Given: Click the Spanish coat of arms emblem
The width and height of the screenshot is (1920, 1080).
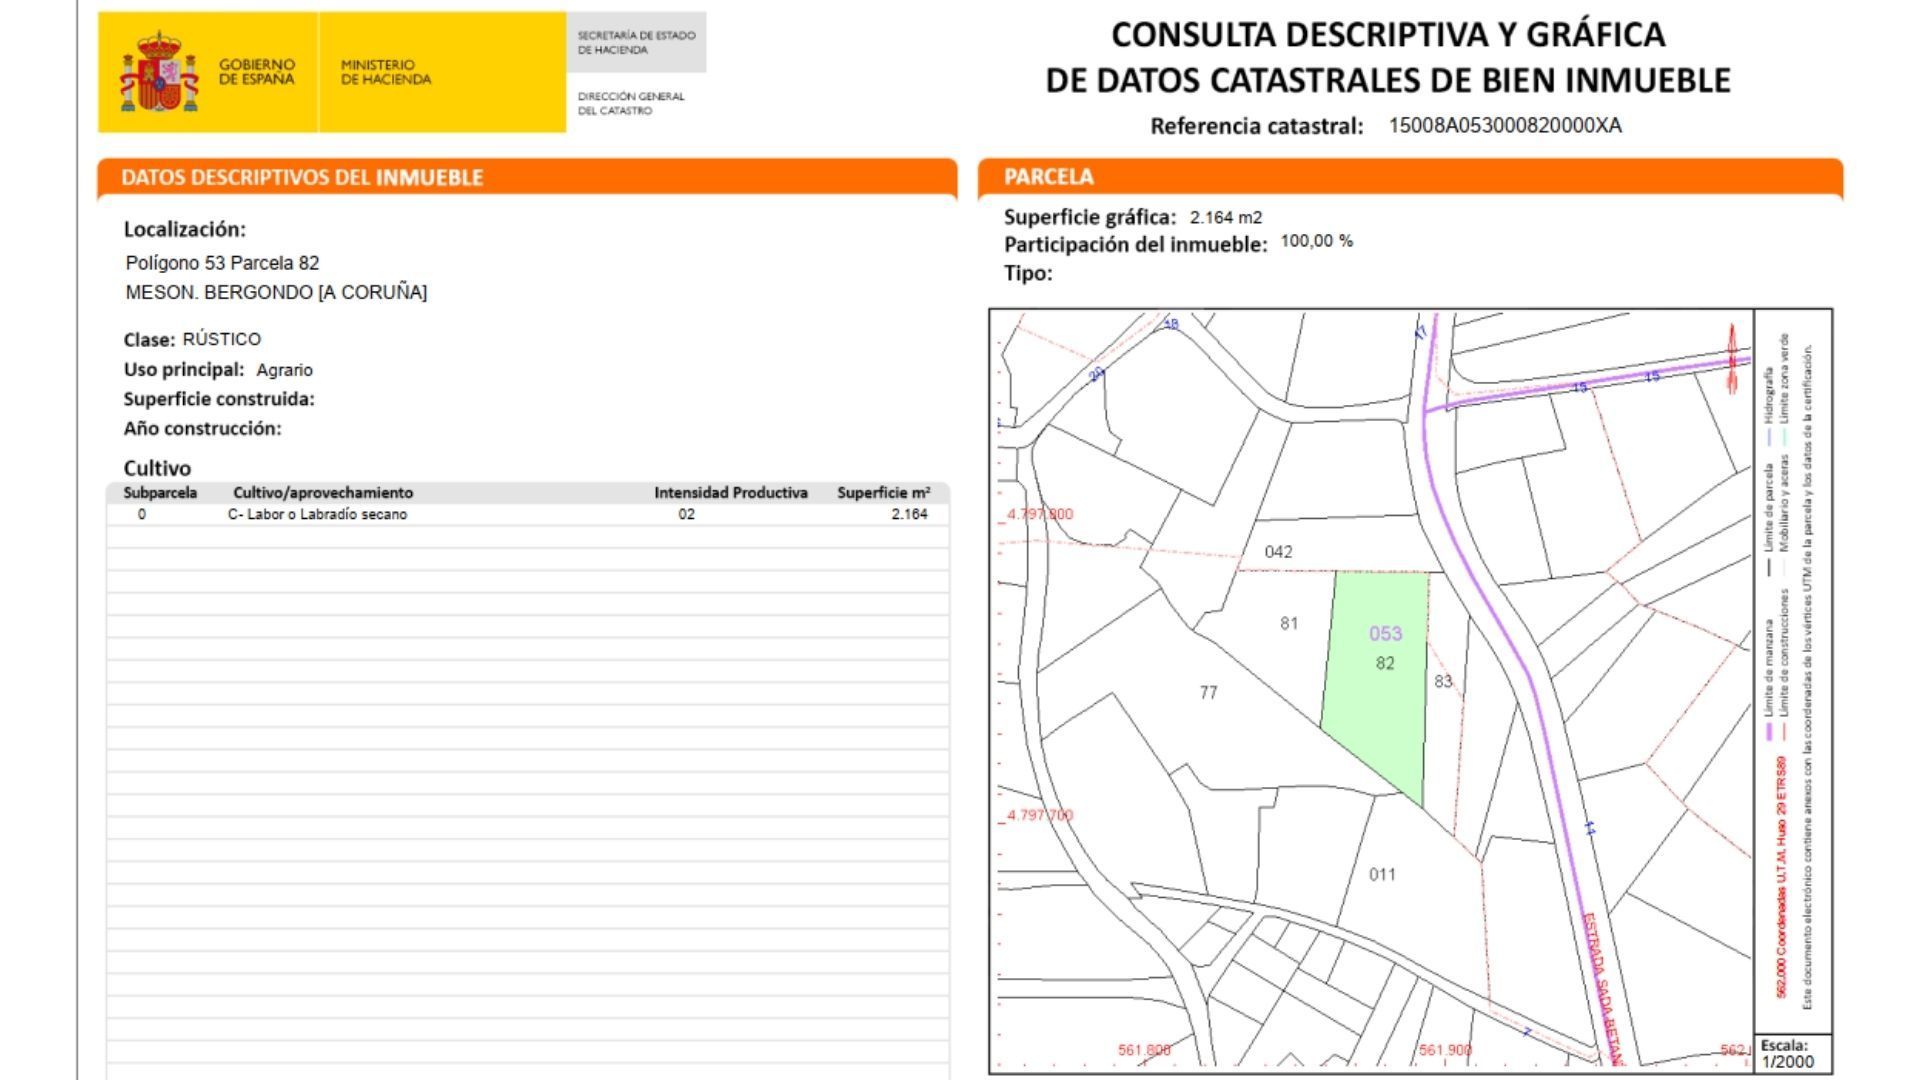Looking at the screenshot, I should 158,71.
